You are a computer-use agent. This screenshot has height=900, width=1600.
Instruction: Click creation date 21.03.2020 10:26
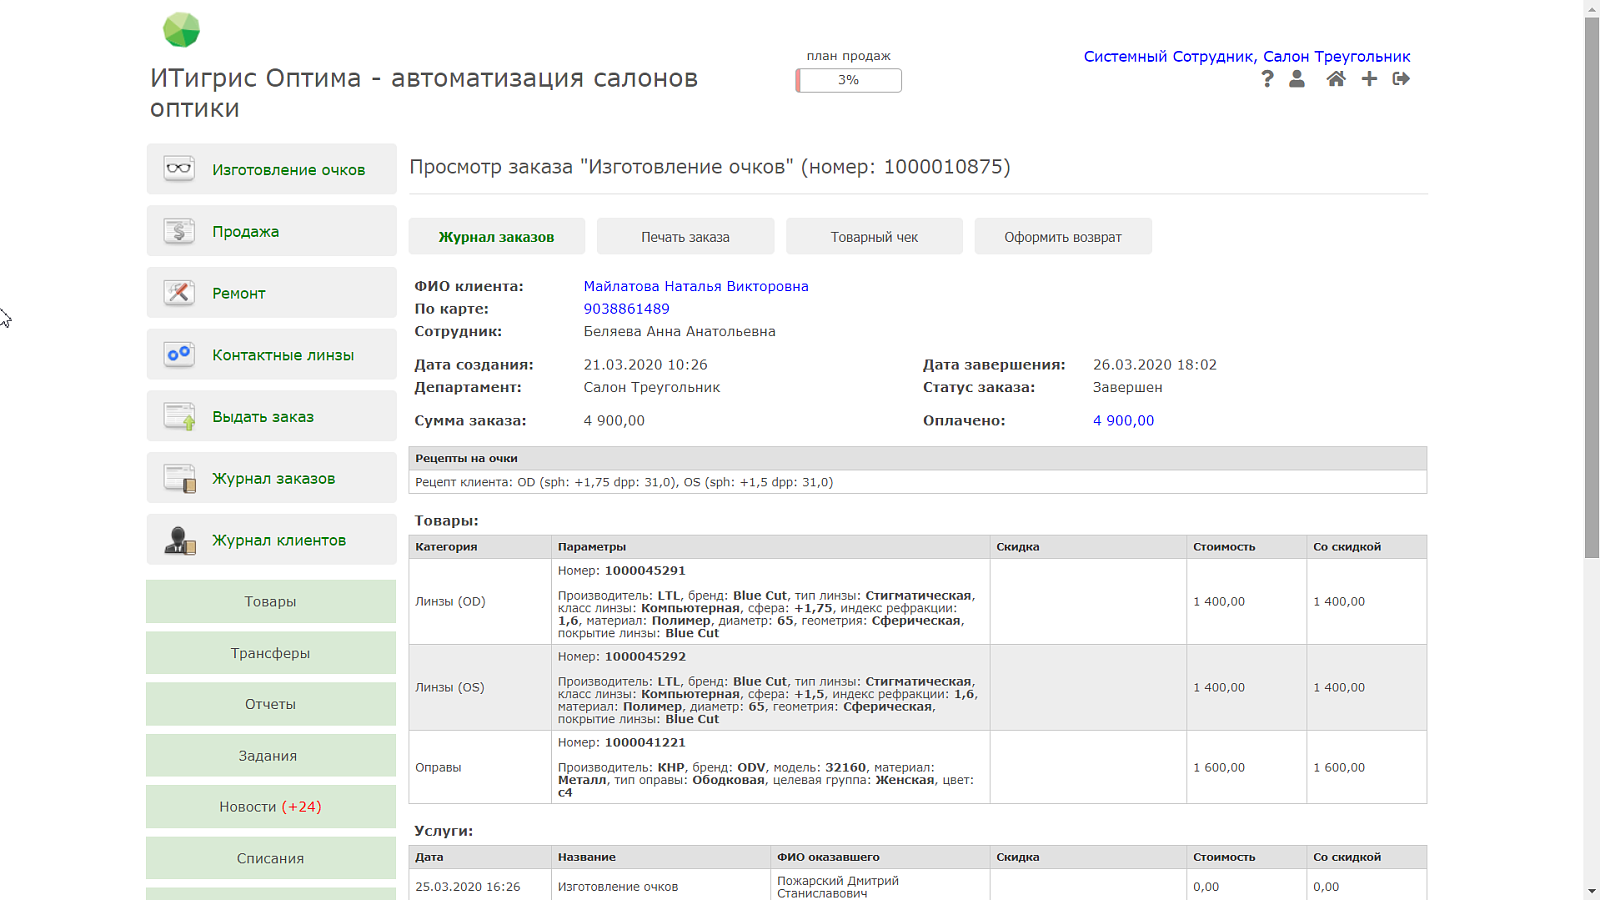click(645, 365)
